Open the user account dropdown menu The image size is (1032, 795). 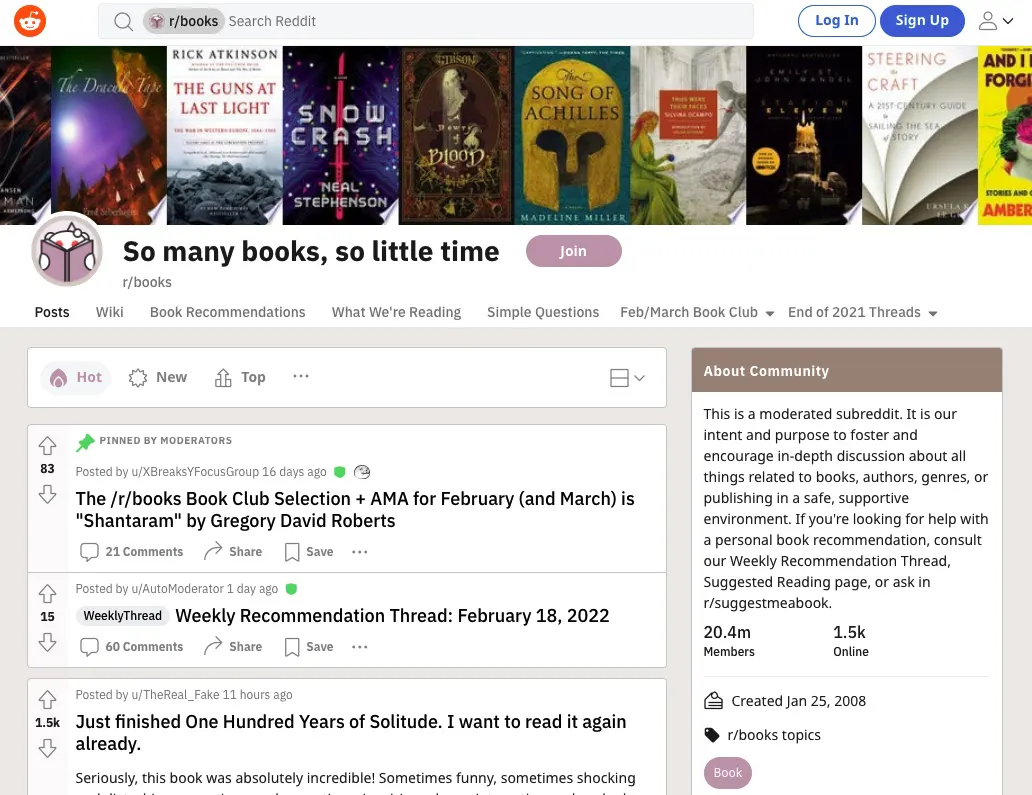tap(995, 21)
